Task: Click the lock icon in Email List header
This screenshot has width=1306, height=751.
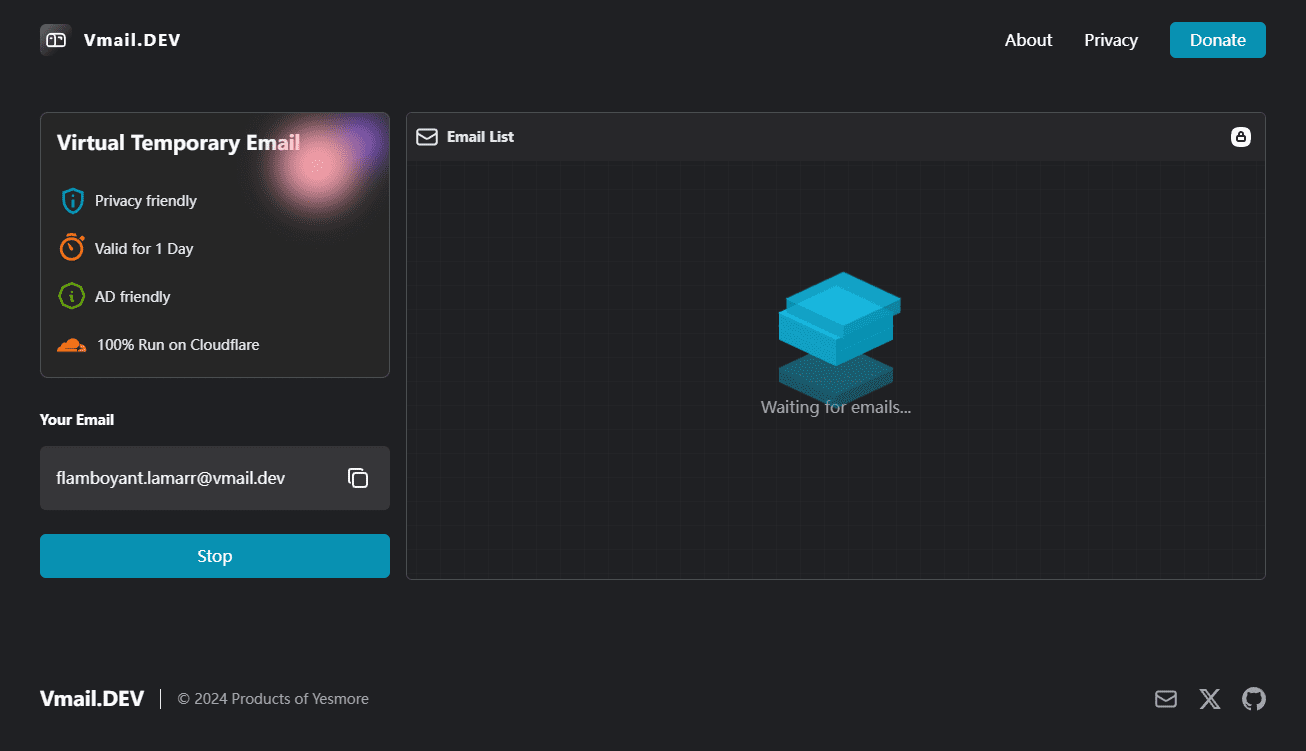Action: (1240, 137)
